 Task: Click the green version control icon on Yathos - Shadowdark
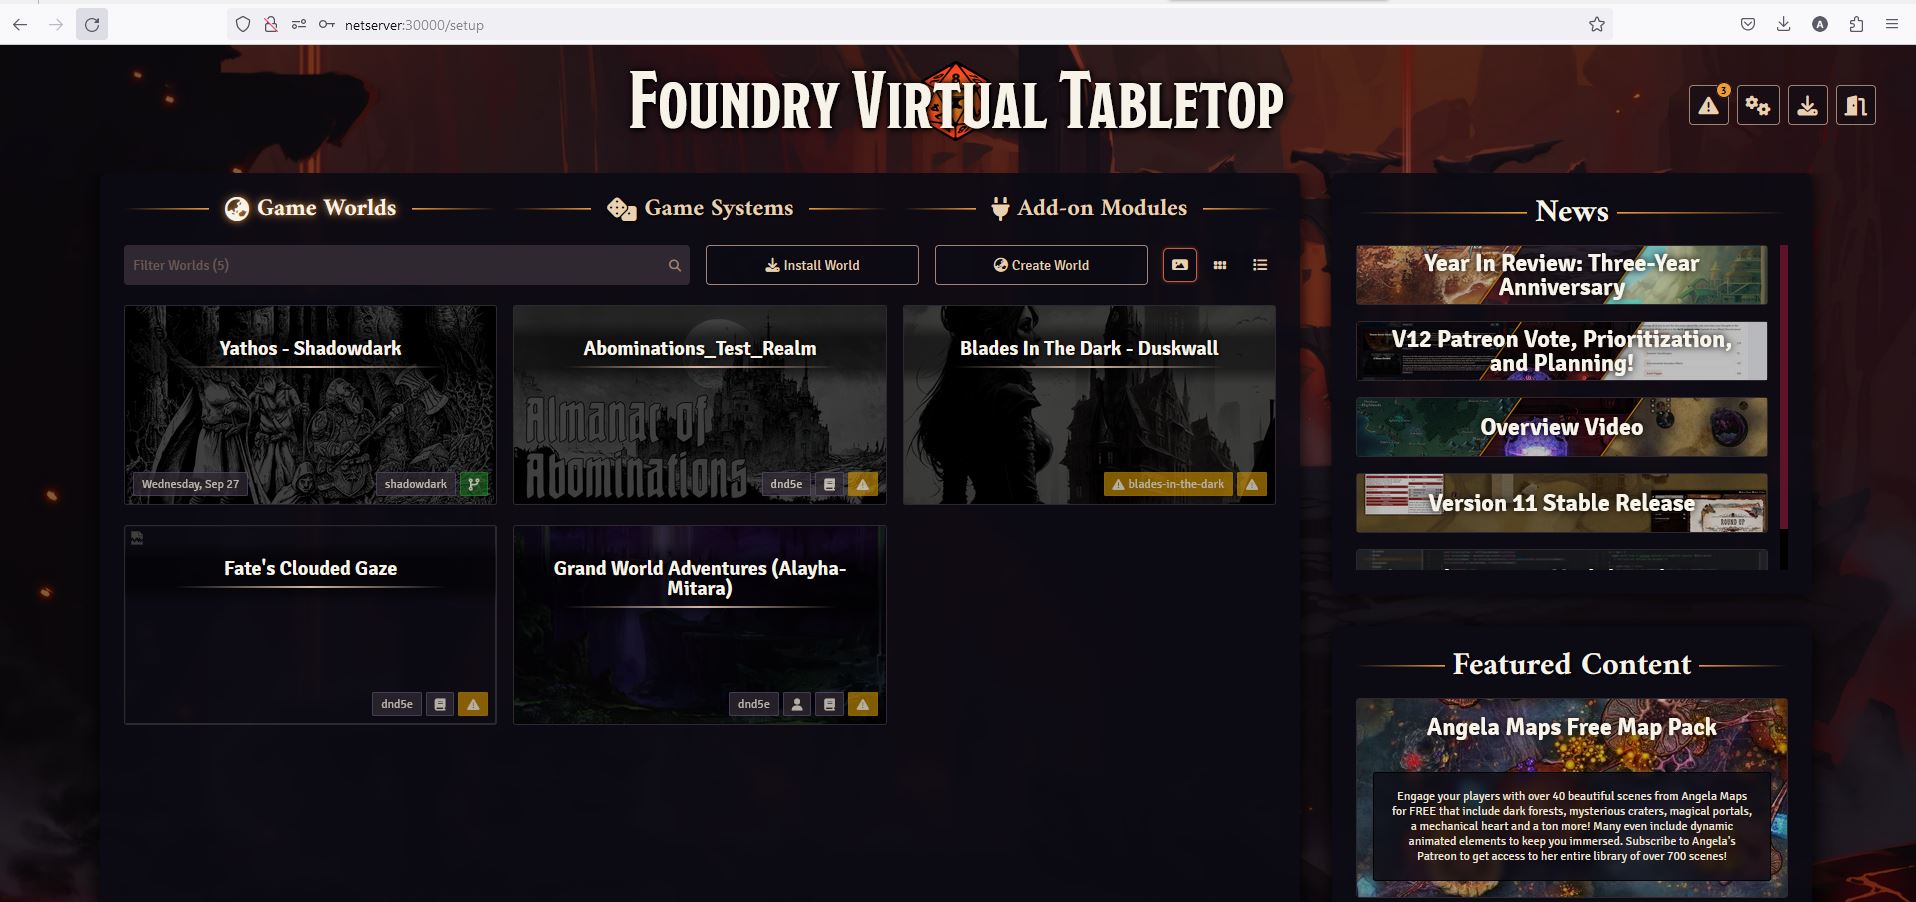(473, 483)
